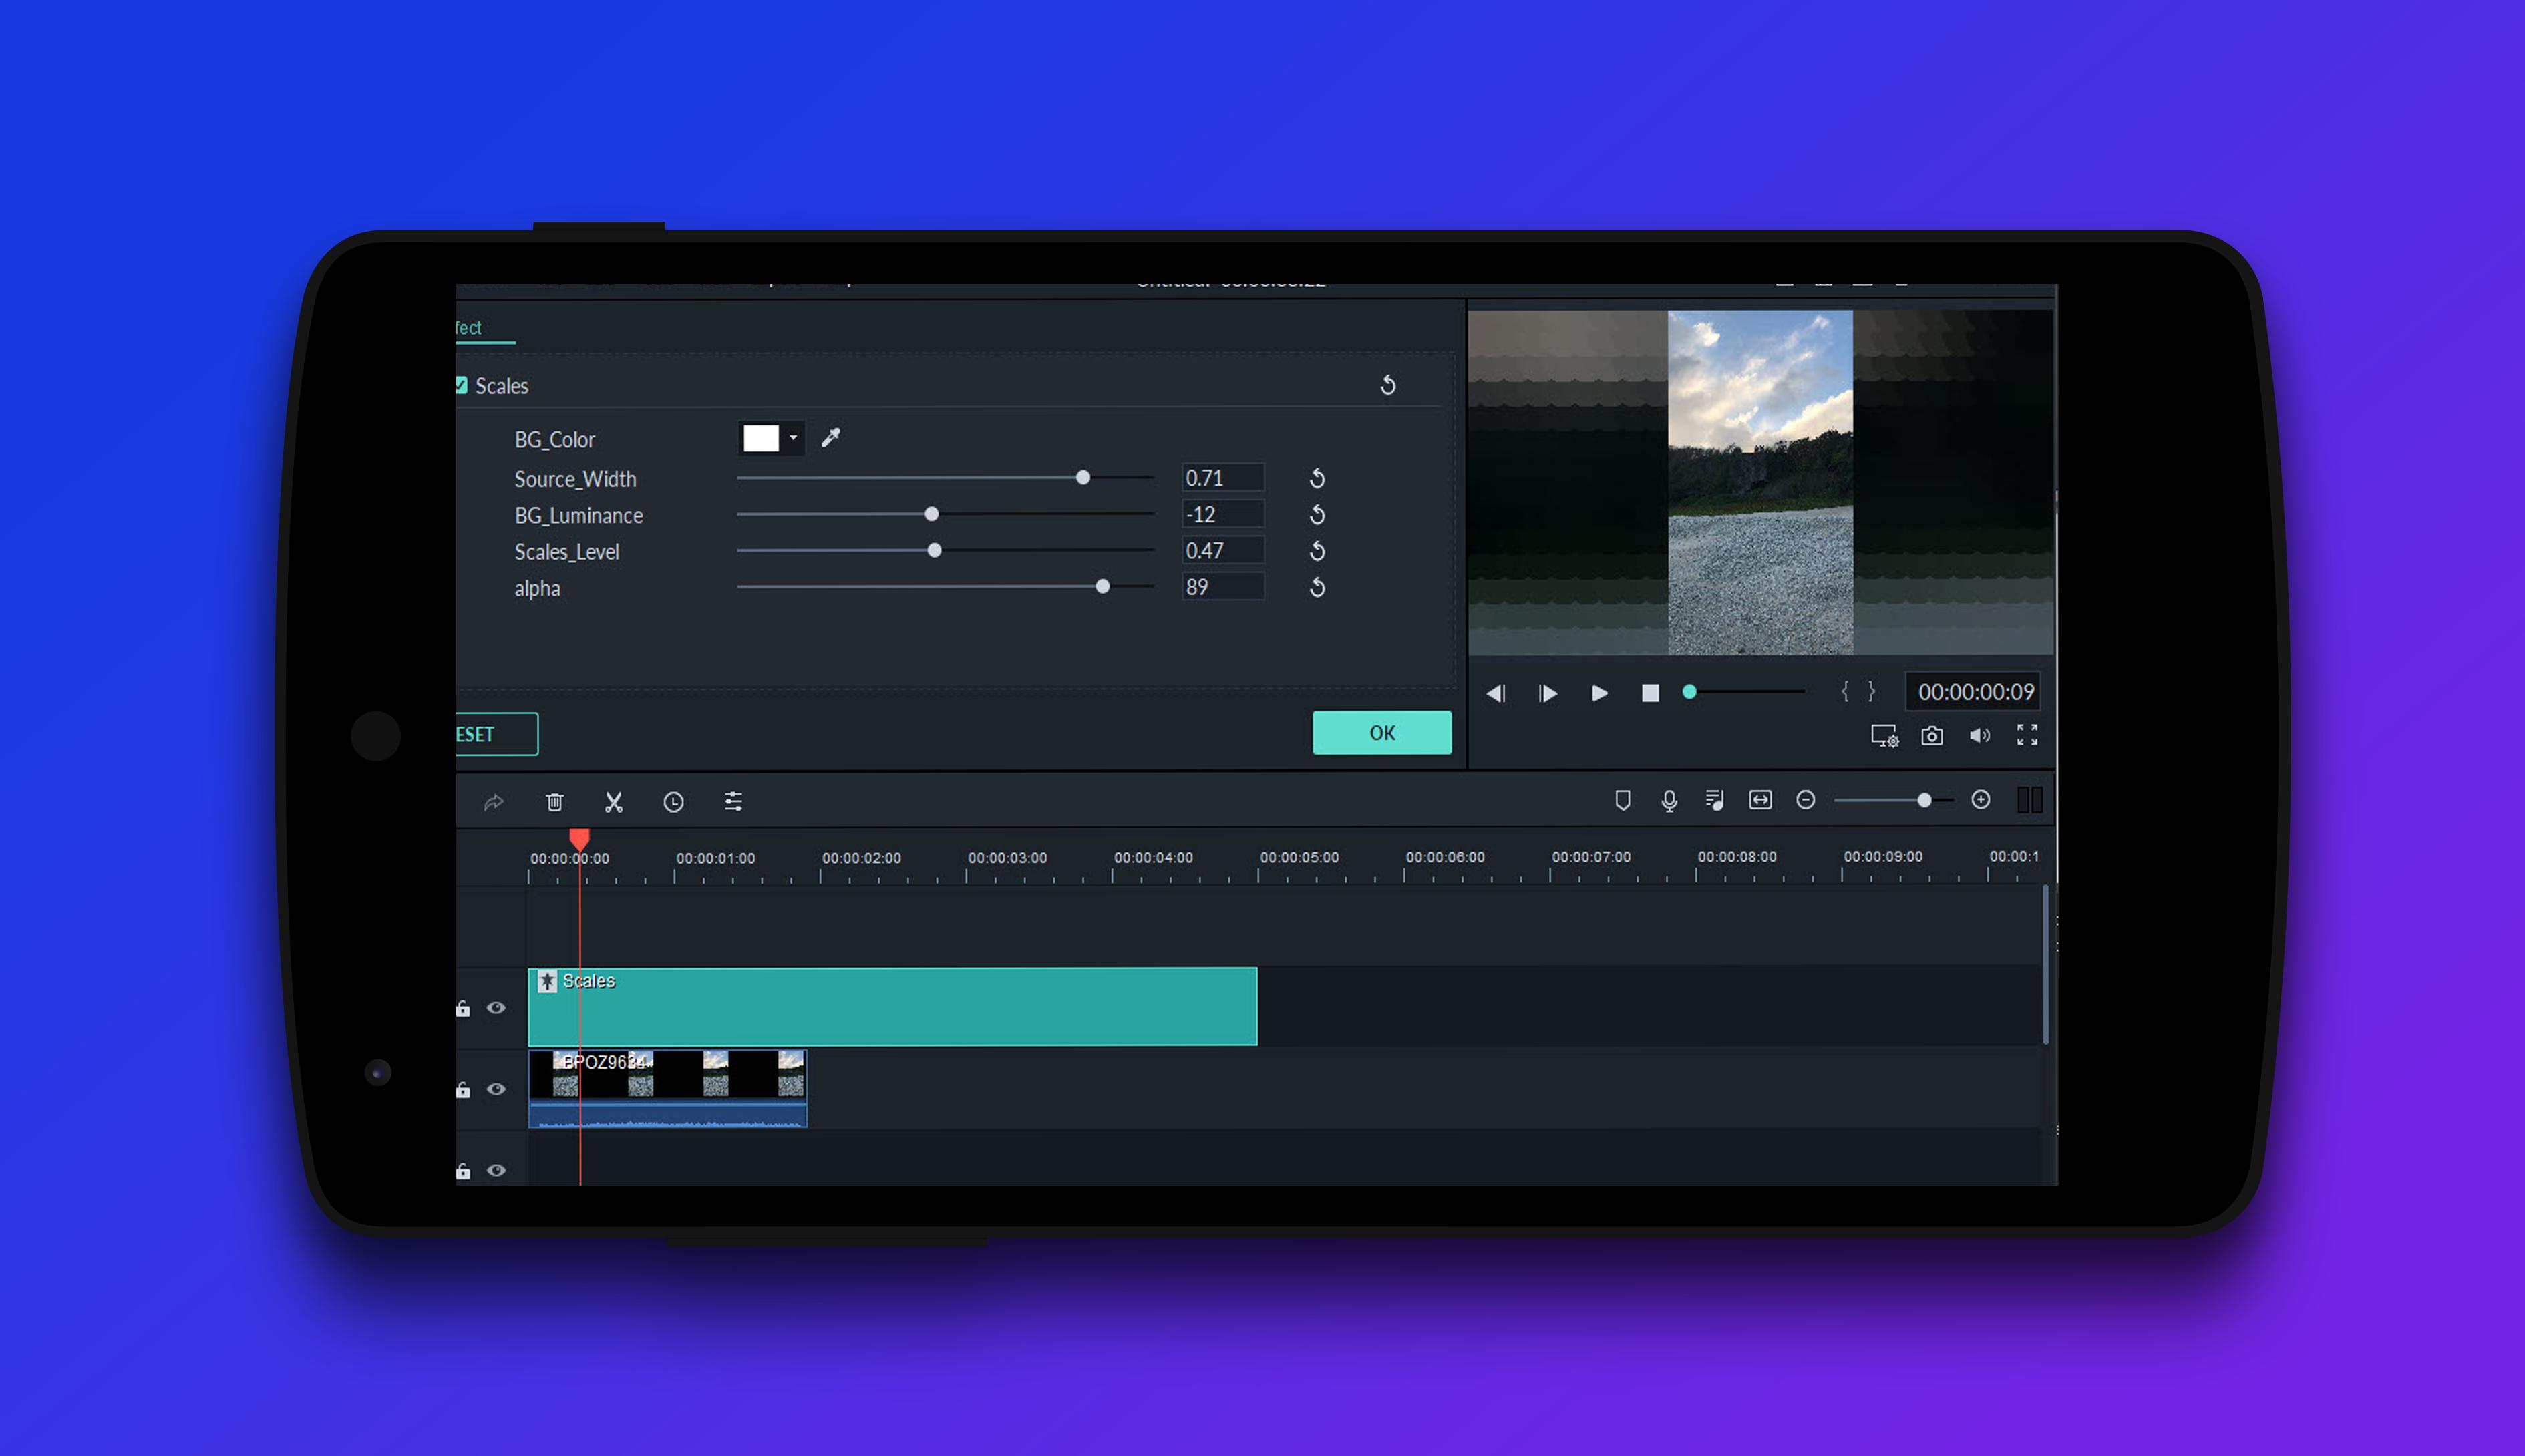Image resolution: width=2525 pixels, height=1456 pixels.
Task: Reset the Scales_Level value
Action: coord(1317,551)
